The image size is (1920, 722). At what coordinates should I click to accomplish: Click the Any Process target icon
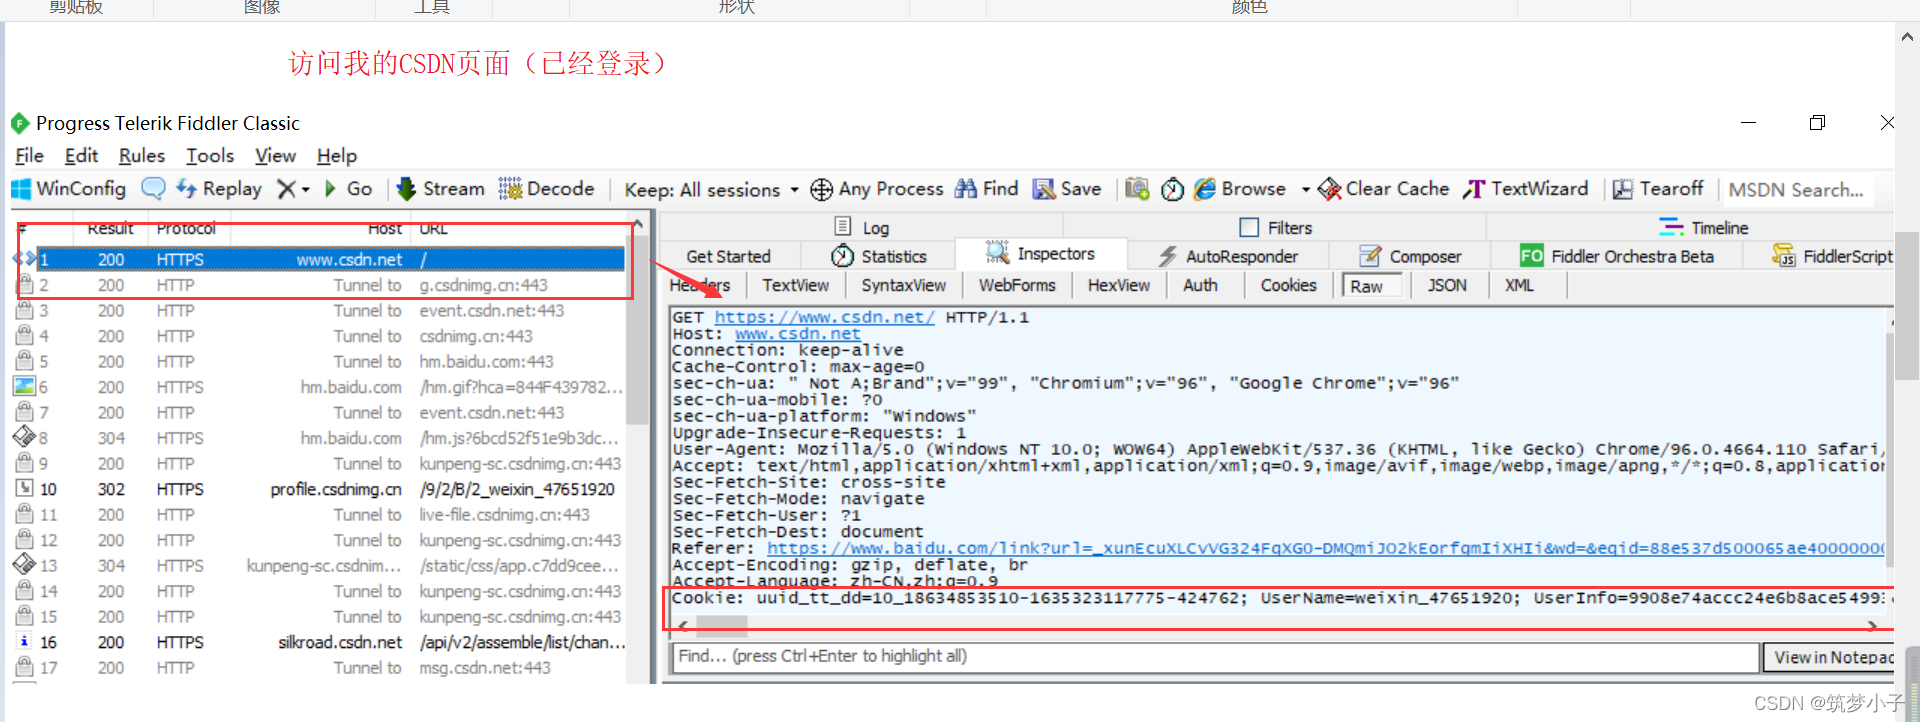[821, 189]
